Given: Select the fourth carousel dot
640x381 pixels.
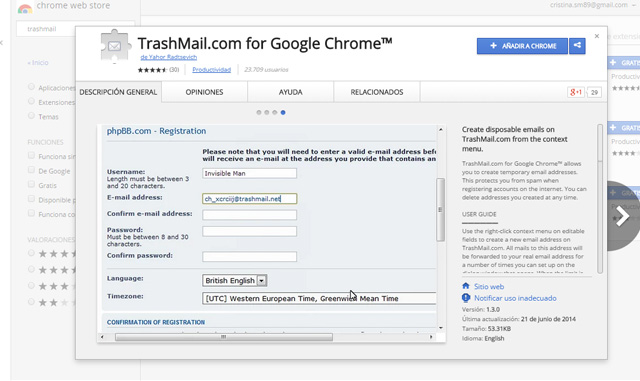Looking at the screenshot, I should (283, 112).
